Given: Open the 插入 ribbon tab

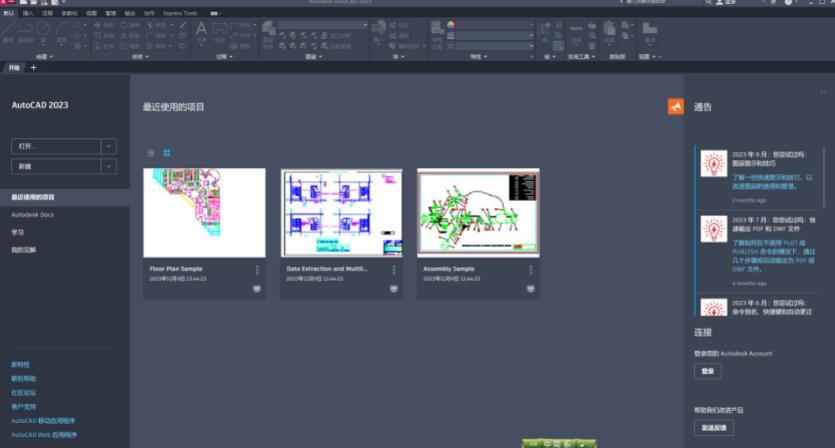Looking at the screenshot, I should [x=28, y=13].
